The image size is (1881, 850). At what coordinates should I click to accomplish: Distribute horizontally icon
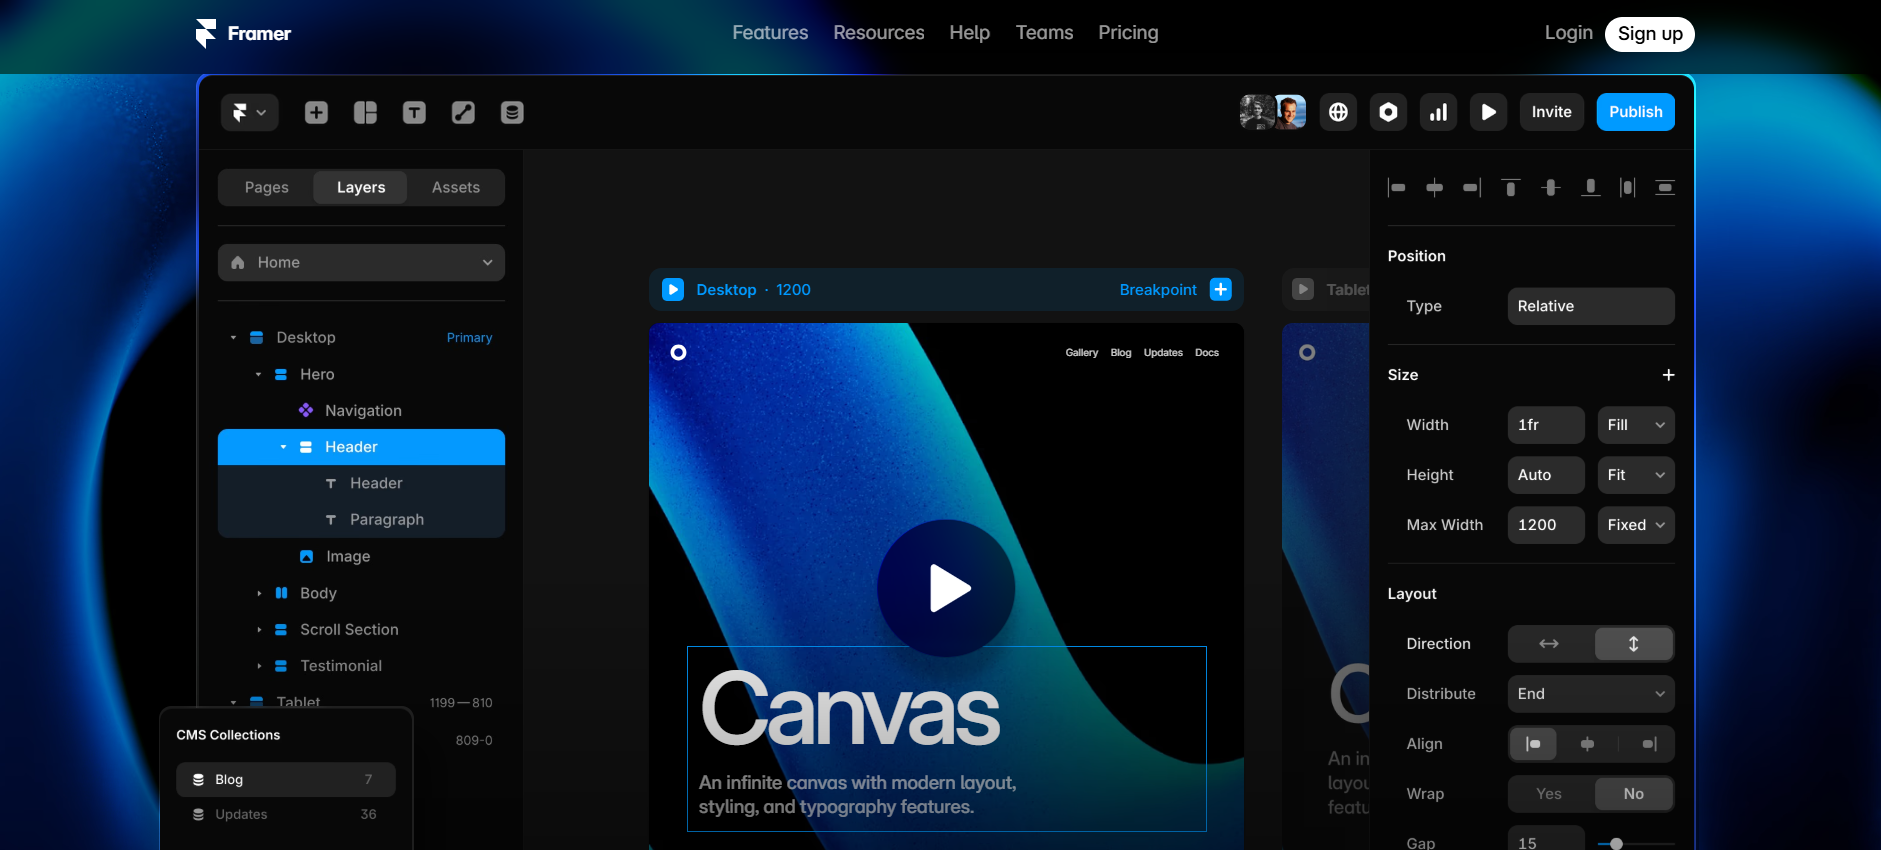[x=1627, y=187]
